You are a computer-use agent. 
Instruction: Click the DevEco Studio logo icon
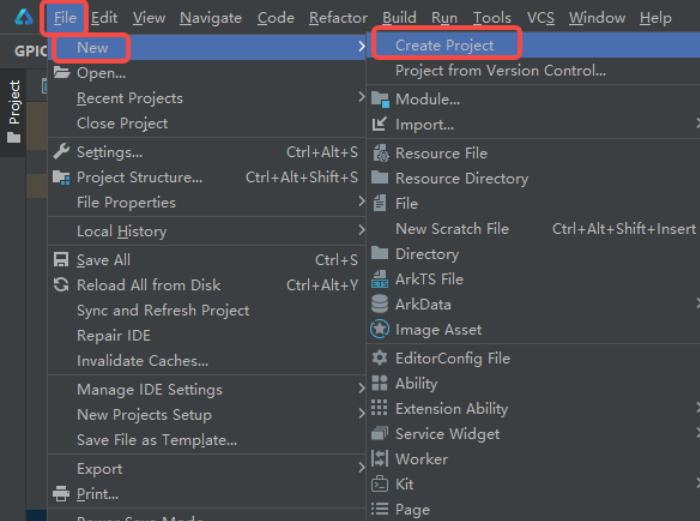point(23,17)
